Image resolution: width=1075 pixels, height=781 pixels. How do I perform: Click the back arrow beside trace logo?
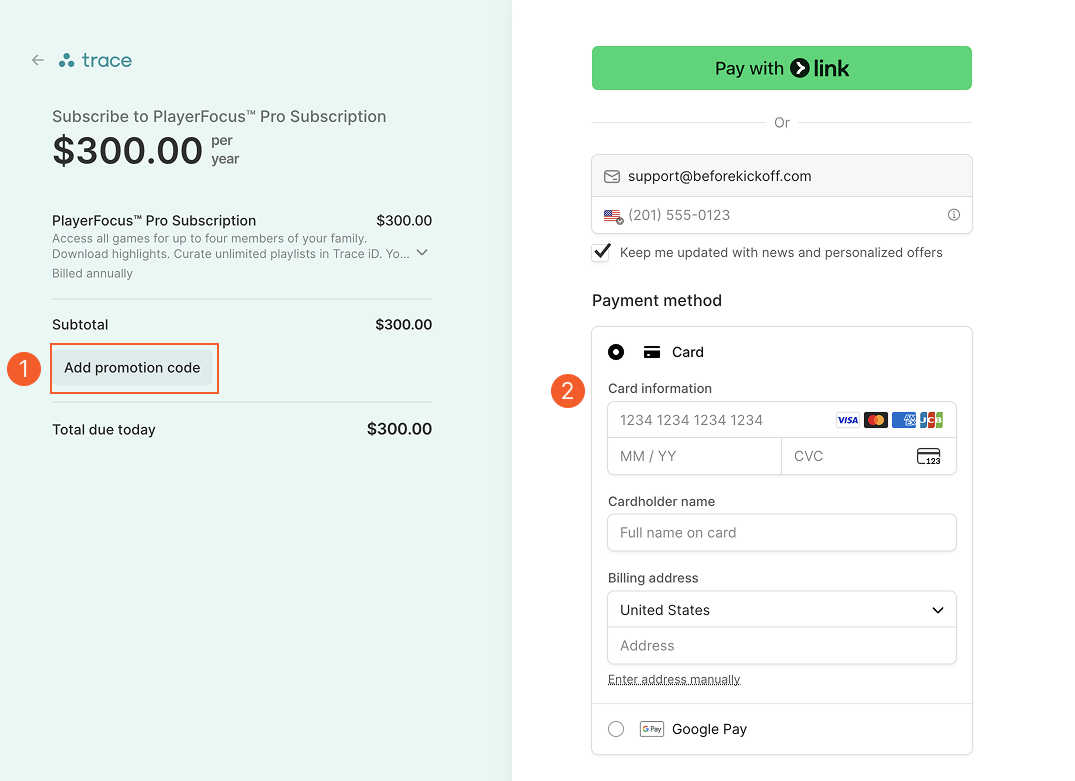coord(38,60)
